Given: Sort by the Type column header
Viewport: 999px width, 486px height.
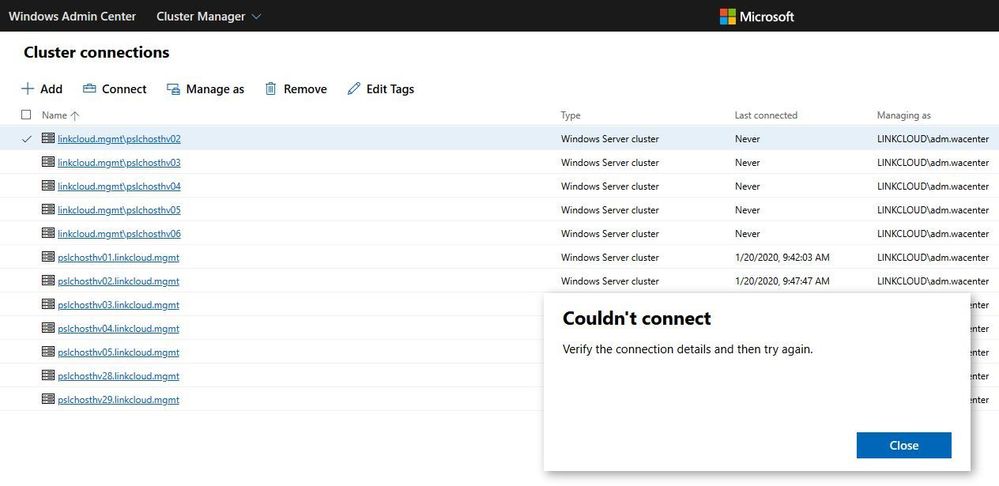Looking at the screenshot, I should click(x=570, y=115).
